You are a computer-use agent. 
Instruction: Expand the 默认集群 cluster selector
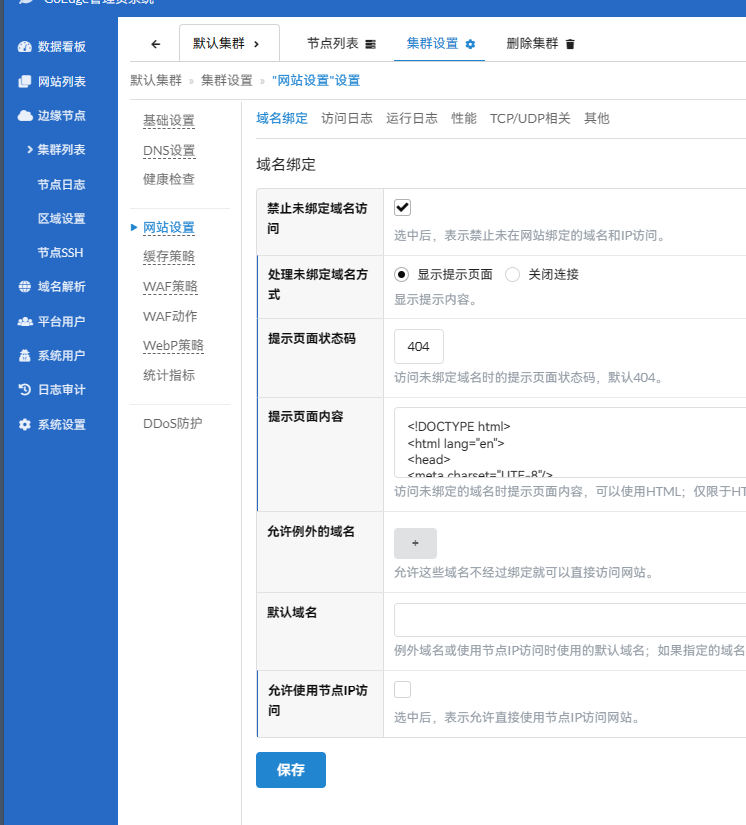click(228, 44)
